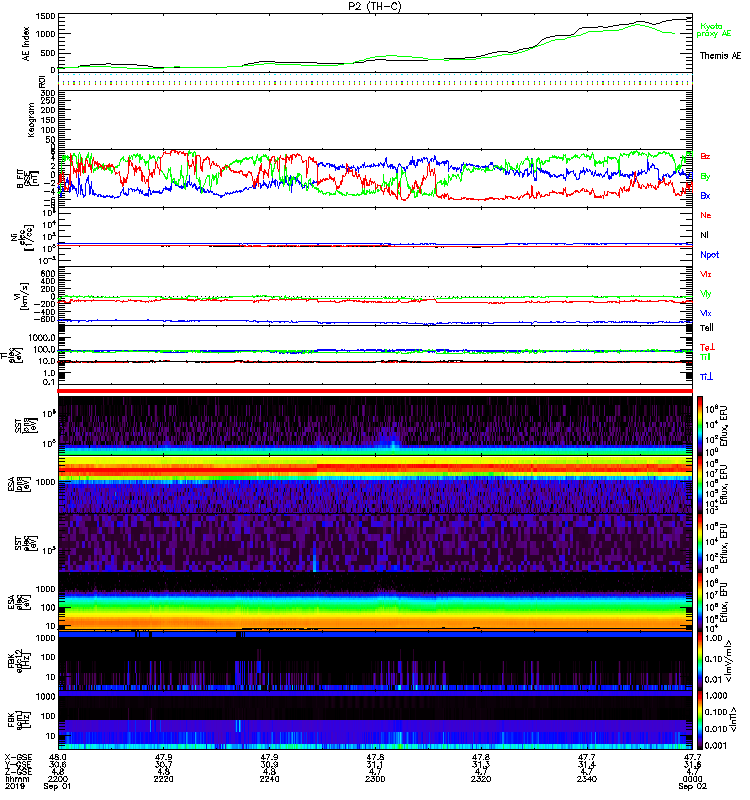This screenshot has height=800, width=750.
Task: Click the 'ESA elec [eV]' spectrogram axis label
Action: [x=19, y=601]
